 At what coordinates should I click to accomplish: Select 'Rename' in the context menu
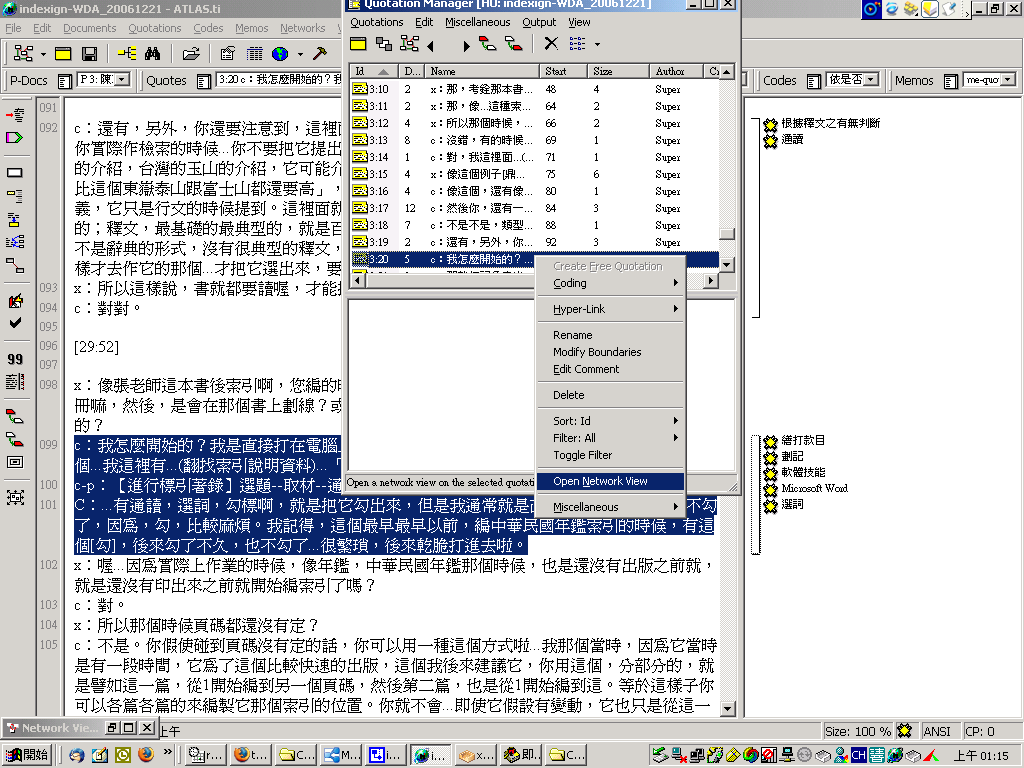[x=610, y=335]
